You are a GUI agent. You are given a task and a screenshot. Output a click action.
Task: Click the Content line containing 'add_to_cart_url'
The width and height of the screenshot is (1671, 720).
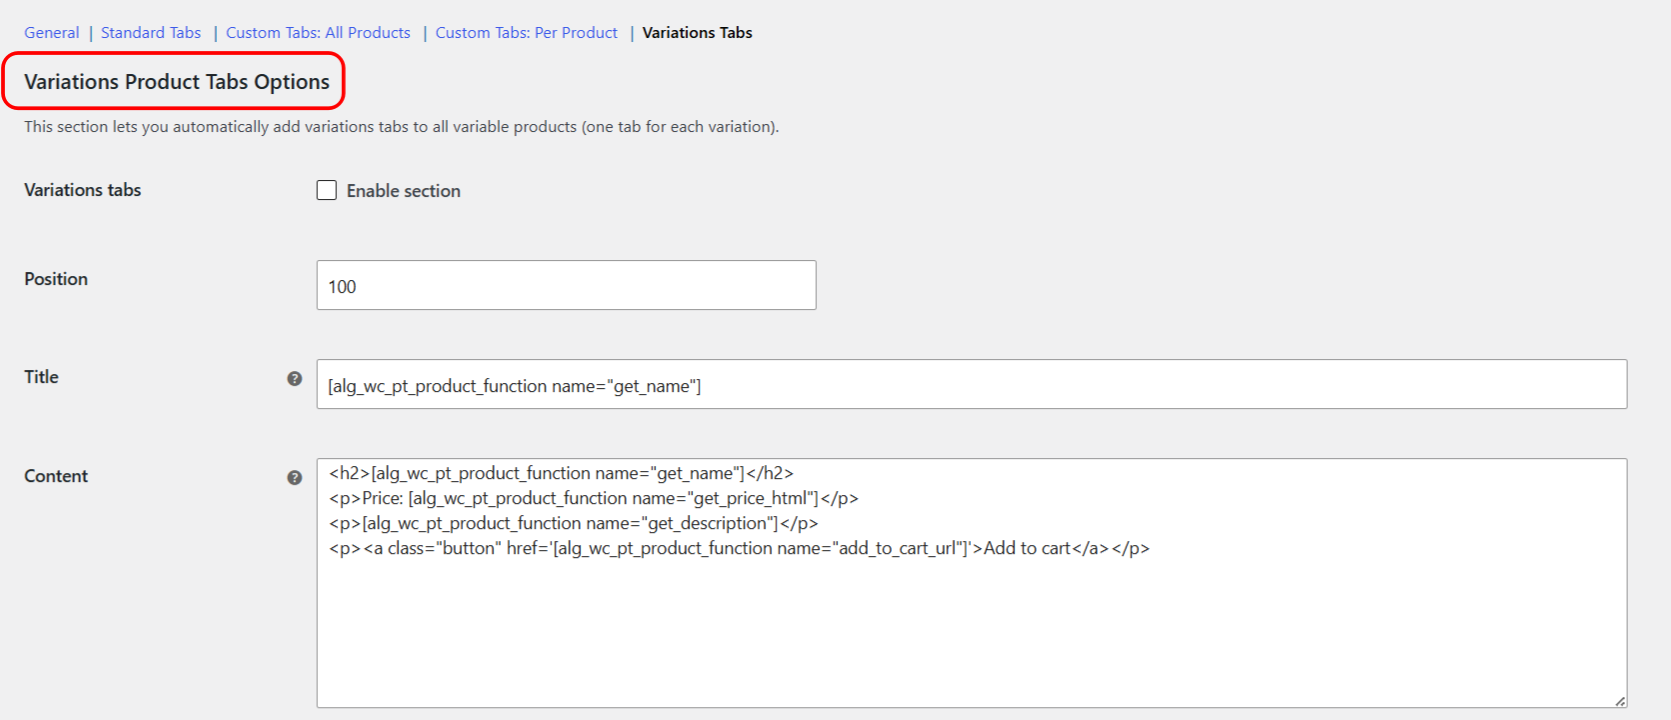[x=739, y=548]
